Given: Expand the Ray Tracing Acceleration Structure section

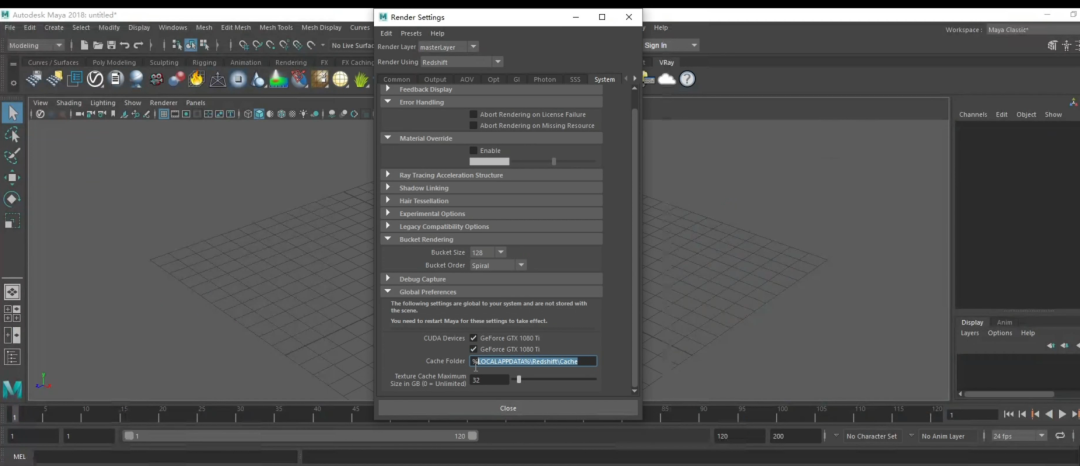Looking at the screenshot, I should pos(491,175).
